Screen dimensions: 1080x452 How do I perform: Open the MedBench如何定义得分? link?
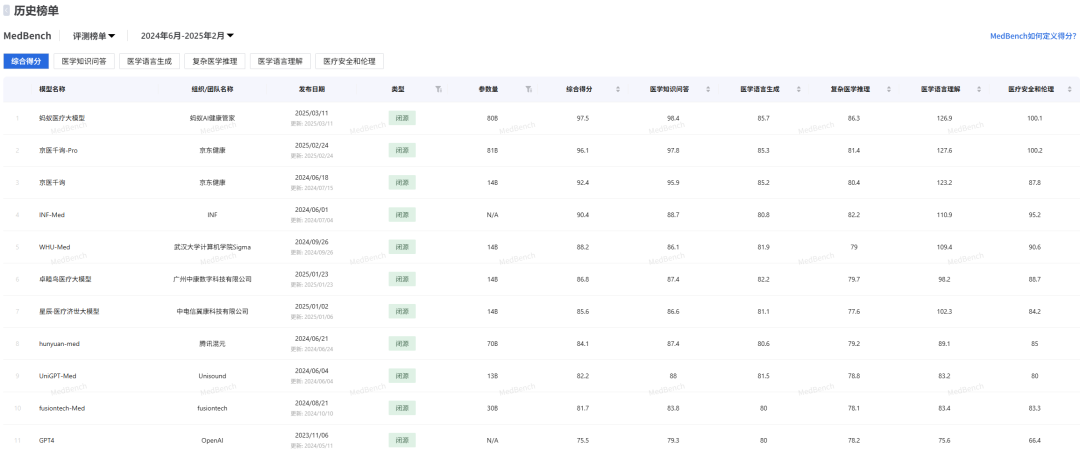[1032, 36]
